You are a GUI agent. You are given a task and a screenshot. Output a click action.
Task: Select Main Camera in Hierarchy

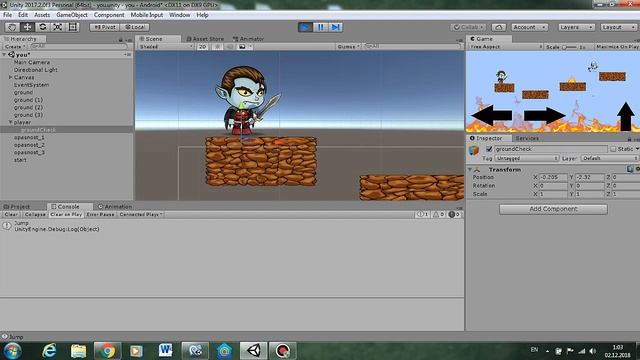tap(31, 62)
